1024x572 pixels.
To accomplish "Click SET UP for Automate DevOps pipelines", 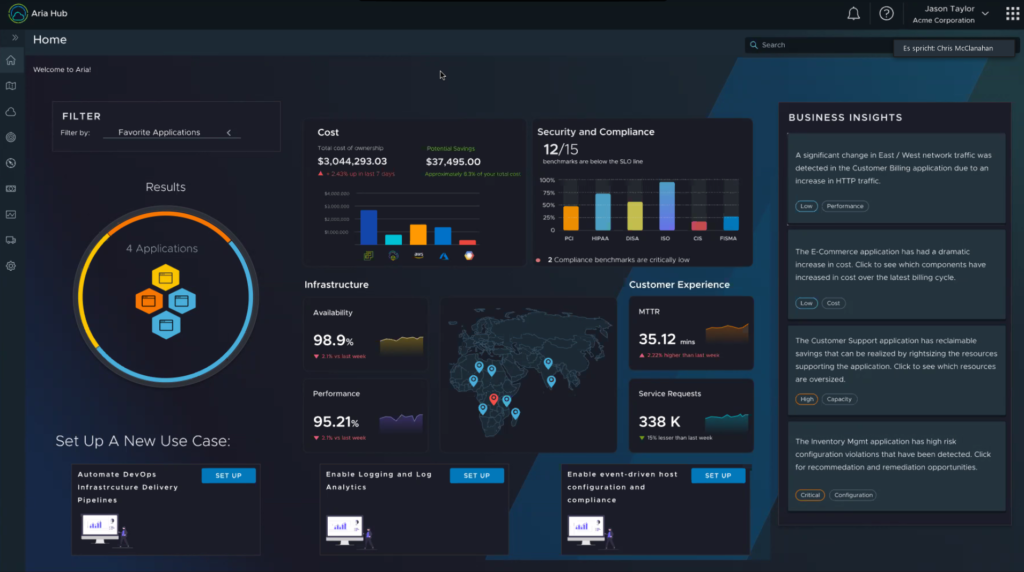I will tap(229, 476).
